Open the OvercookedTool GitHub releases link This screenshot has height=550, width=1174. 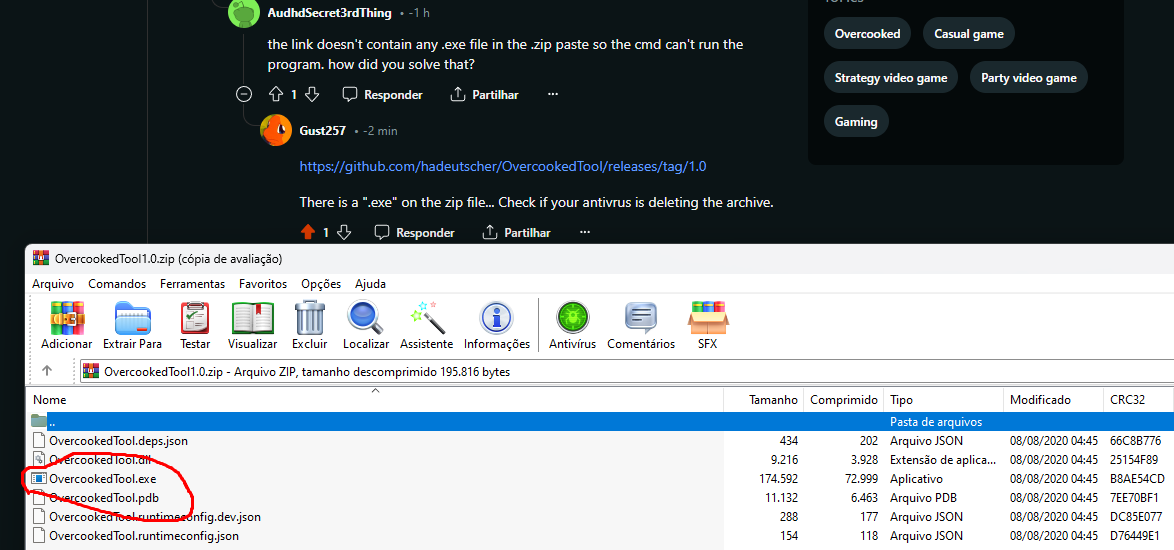point(503,166)
